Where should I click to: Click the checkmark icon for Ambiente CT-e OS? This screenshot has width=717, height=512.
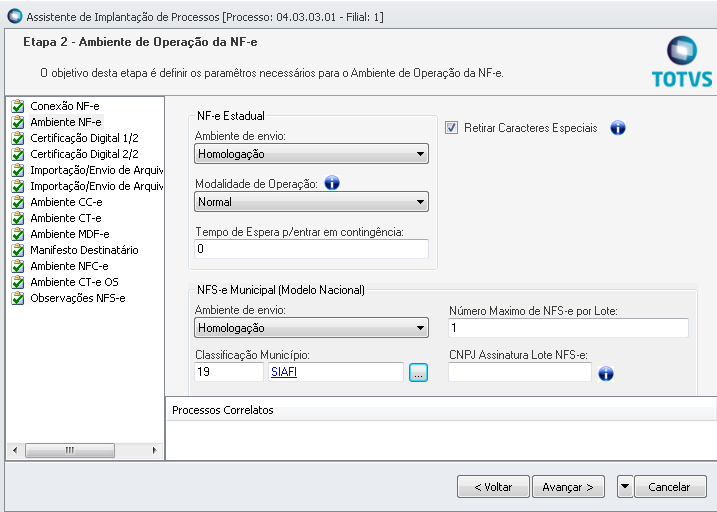18,282
